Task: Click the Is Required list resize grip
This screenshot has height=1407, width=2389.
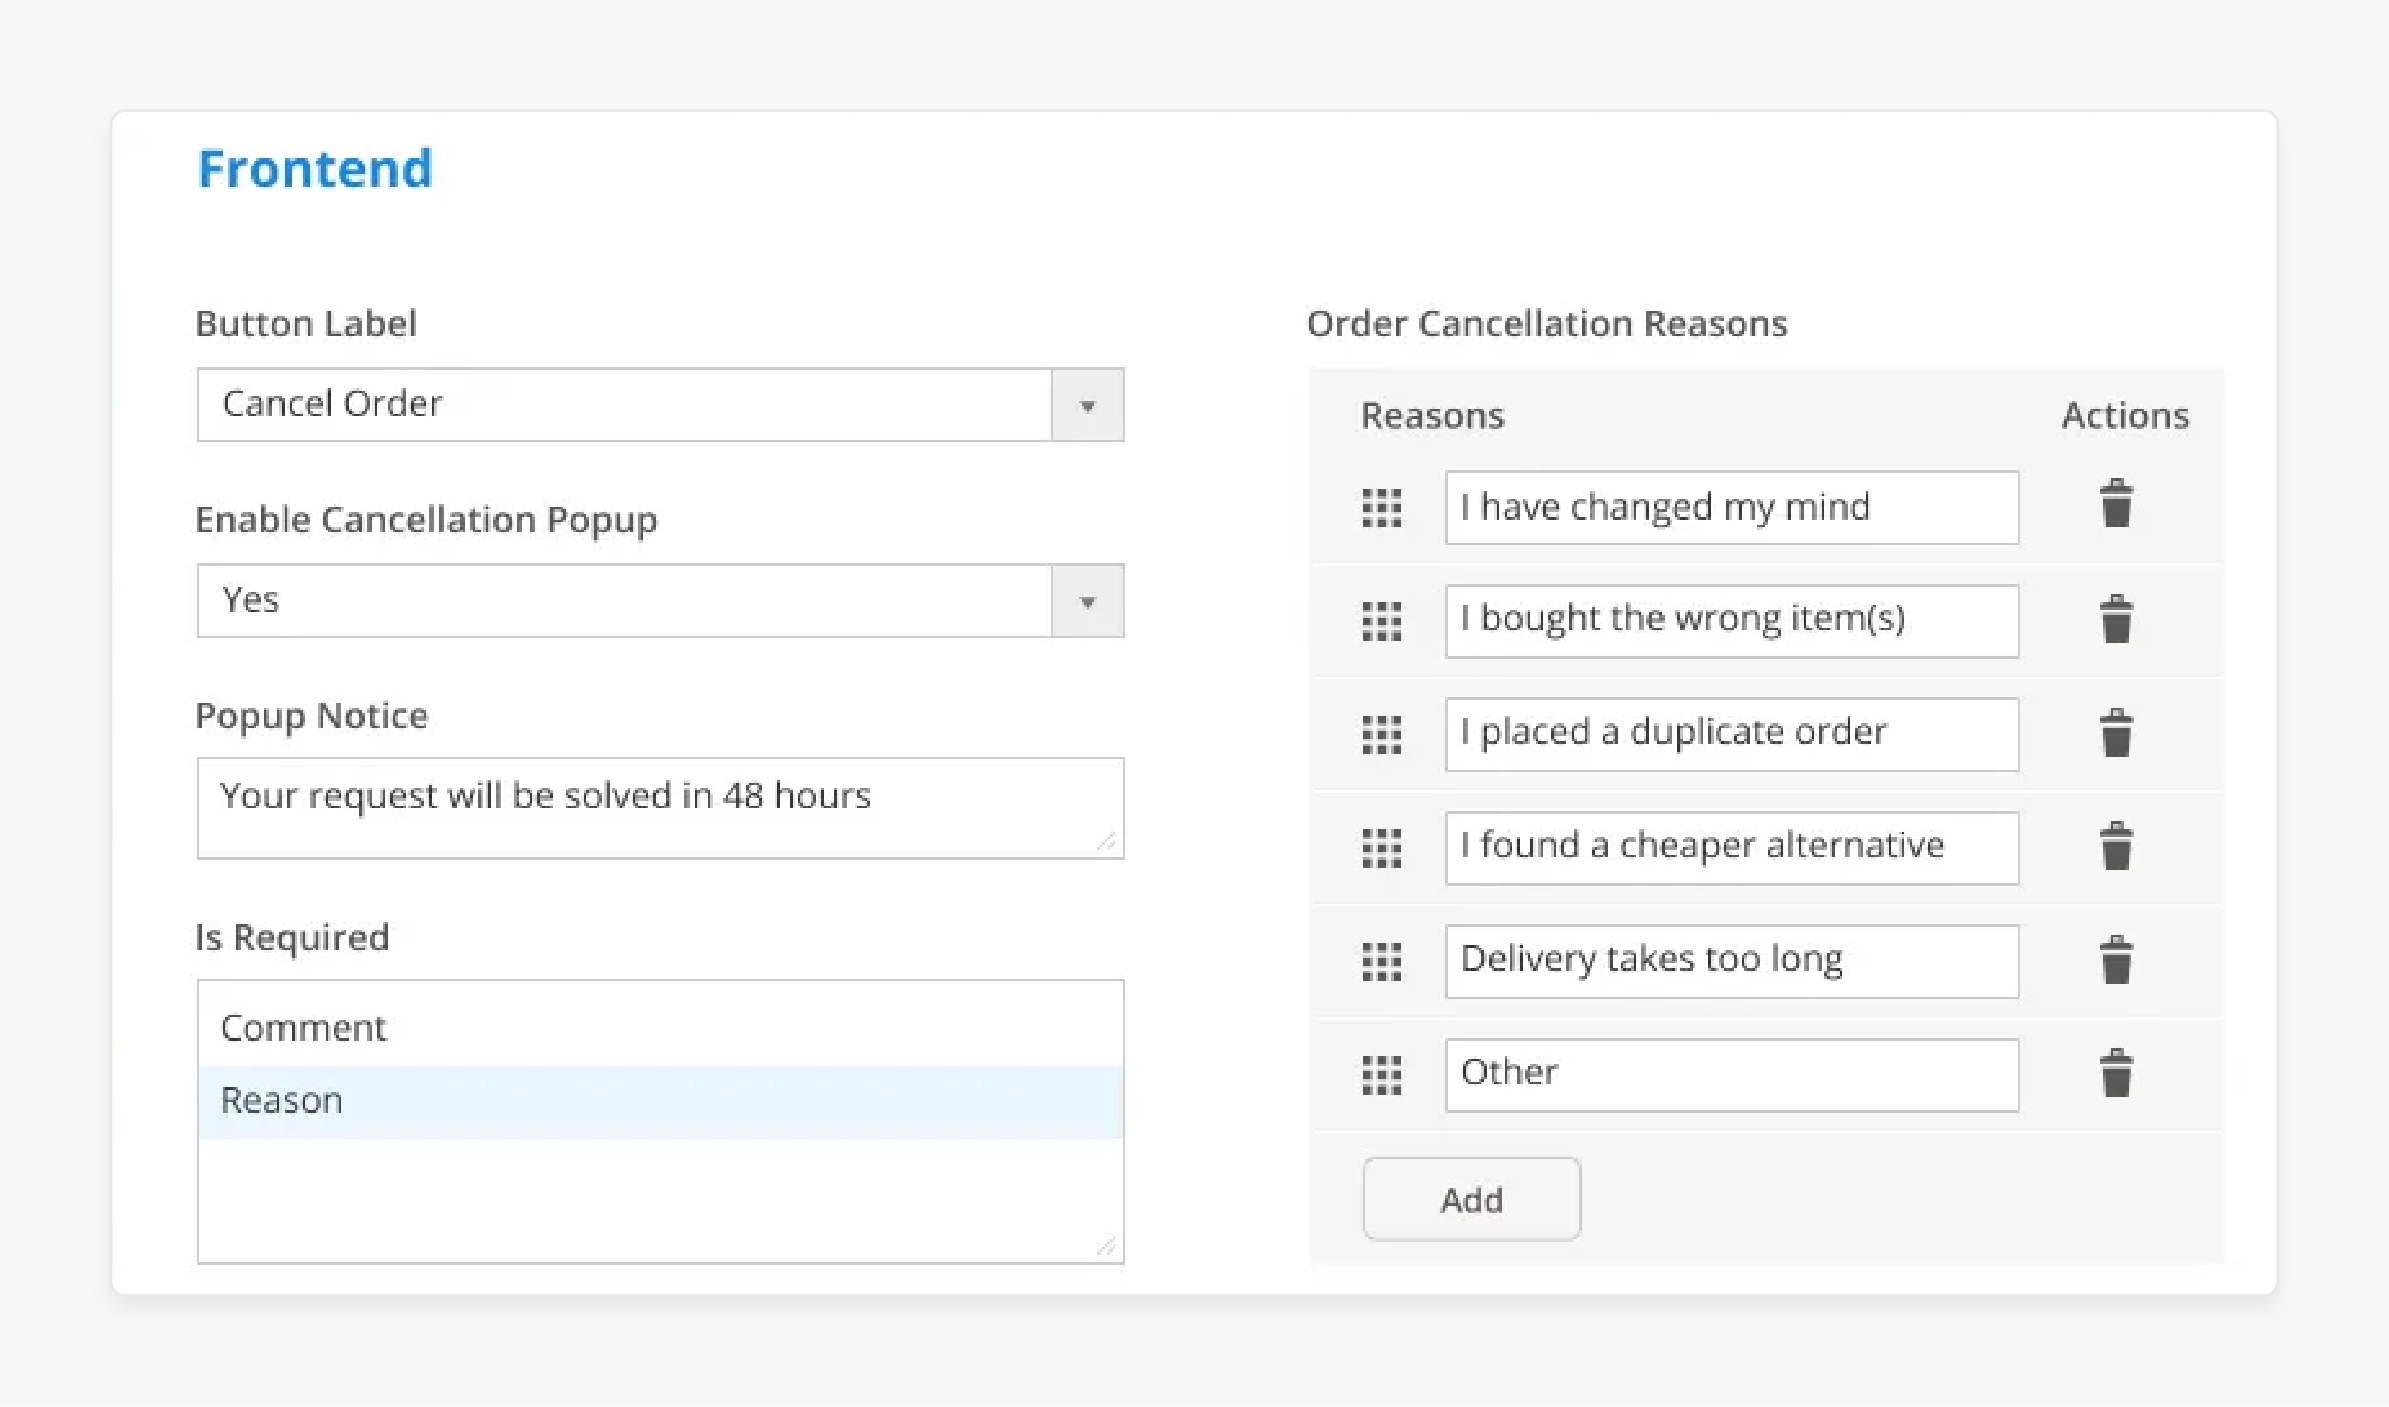Action: point(1106,1246)
